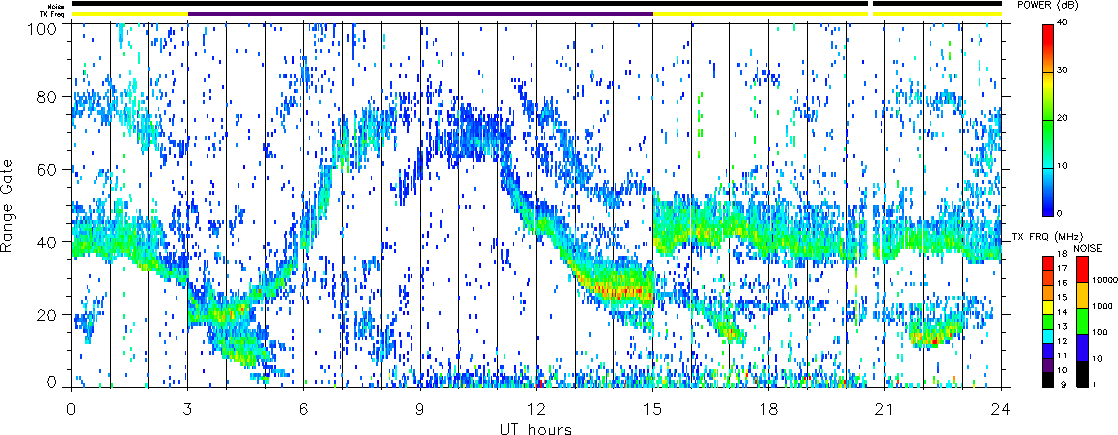Click the 14 tick on TX FRQ colorbar
Image resolution: width=1118 pixels, height=435 pixels.
(x=1064, y=311)
